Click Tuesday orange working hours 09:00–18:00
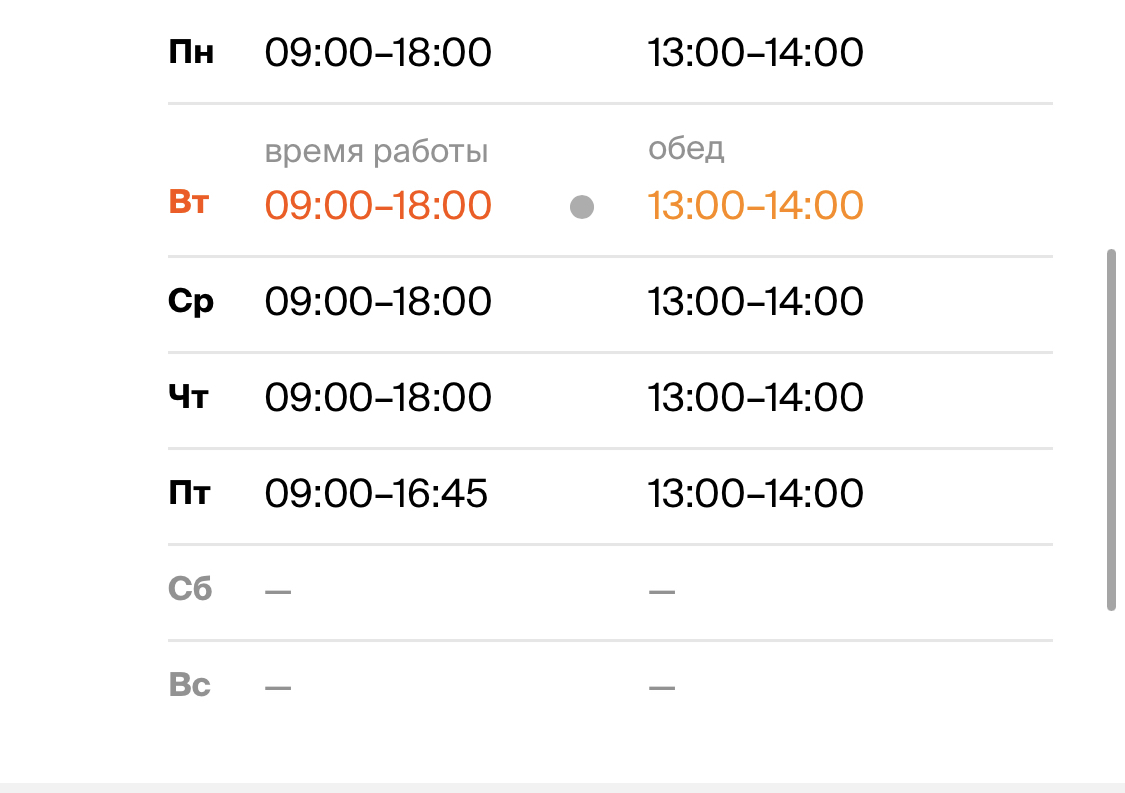Image resolution: width=1125 pixels, height=793 pixels. [x=378, y=205]
